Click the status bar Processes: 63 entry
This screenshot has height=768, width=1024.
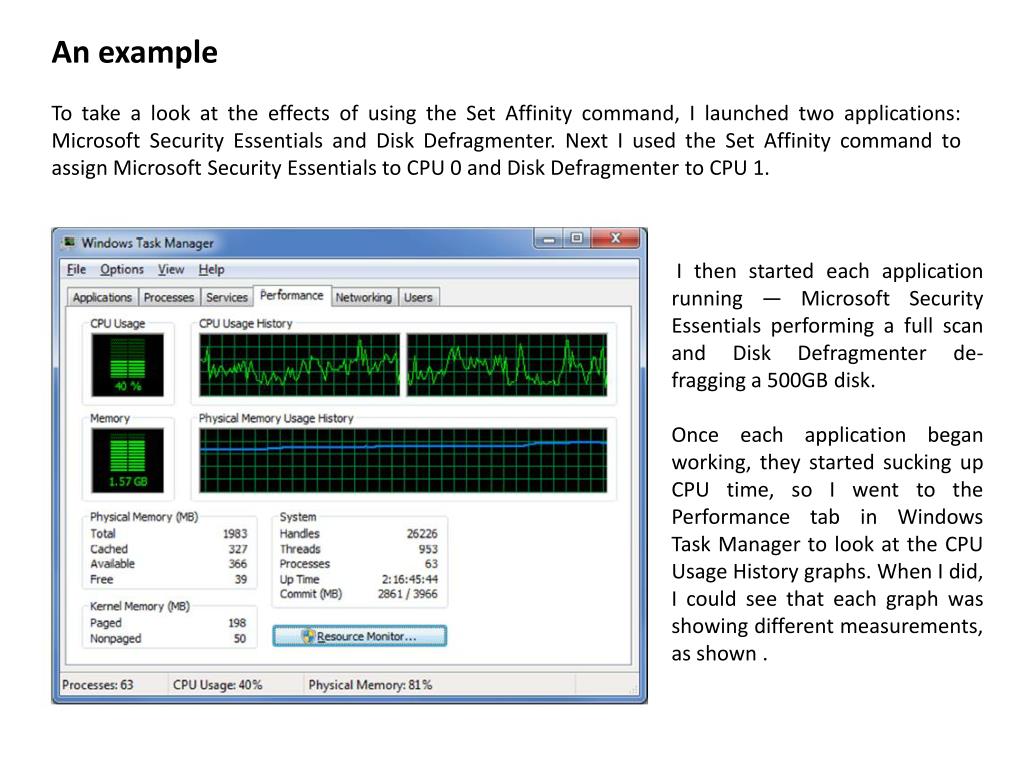(97, 684)
